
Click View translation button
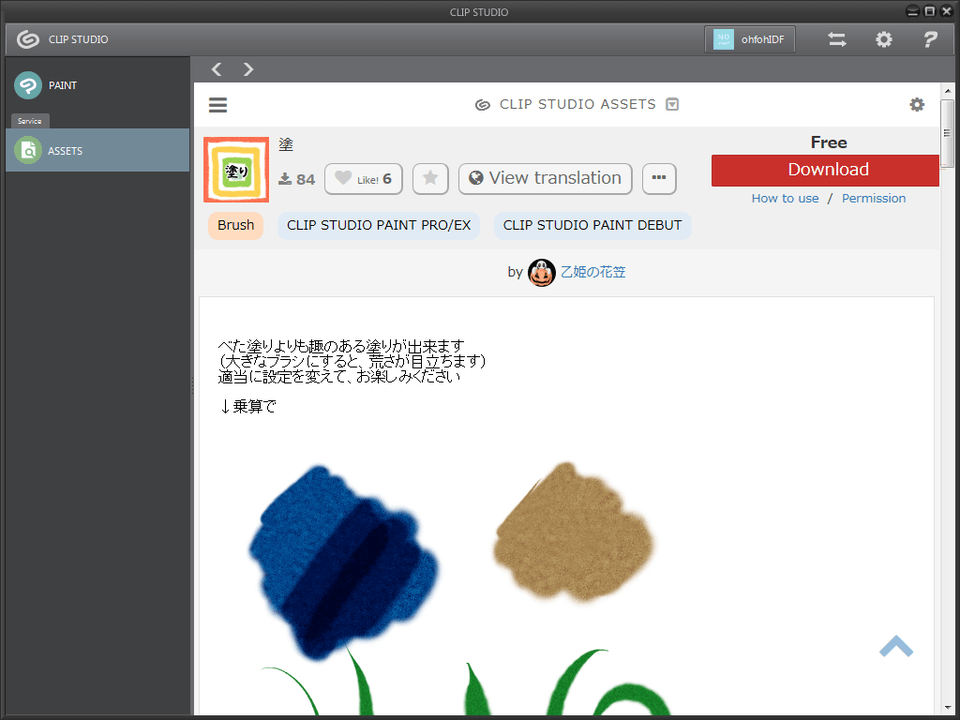(545, 179)
